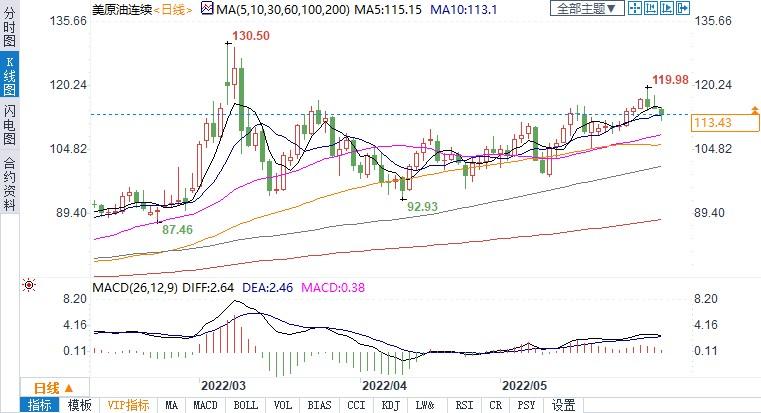
Task: Choose the RSI indicator
Action: coord(463,405)
